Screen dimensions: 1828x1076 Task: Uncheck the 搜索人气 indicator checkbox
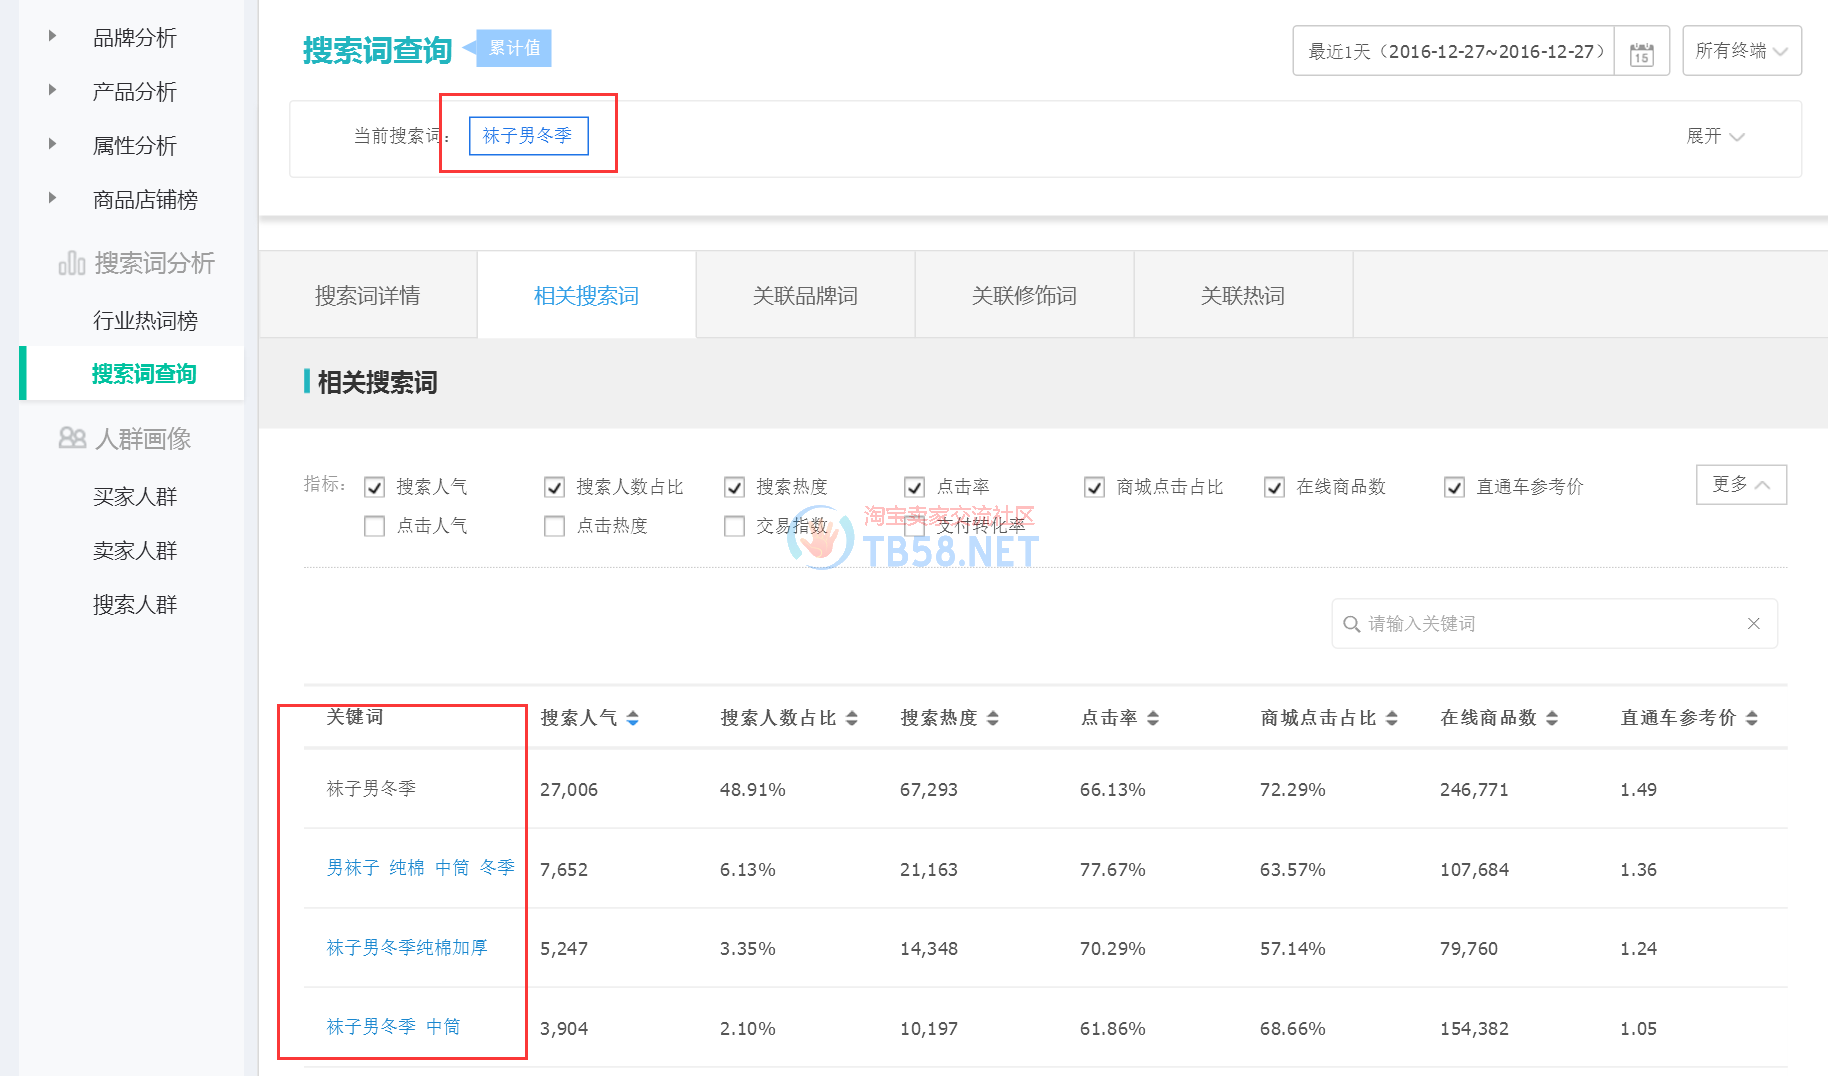tap(375, 487)
